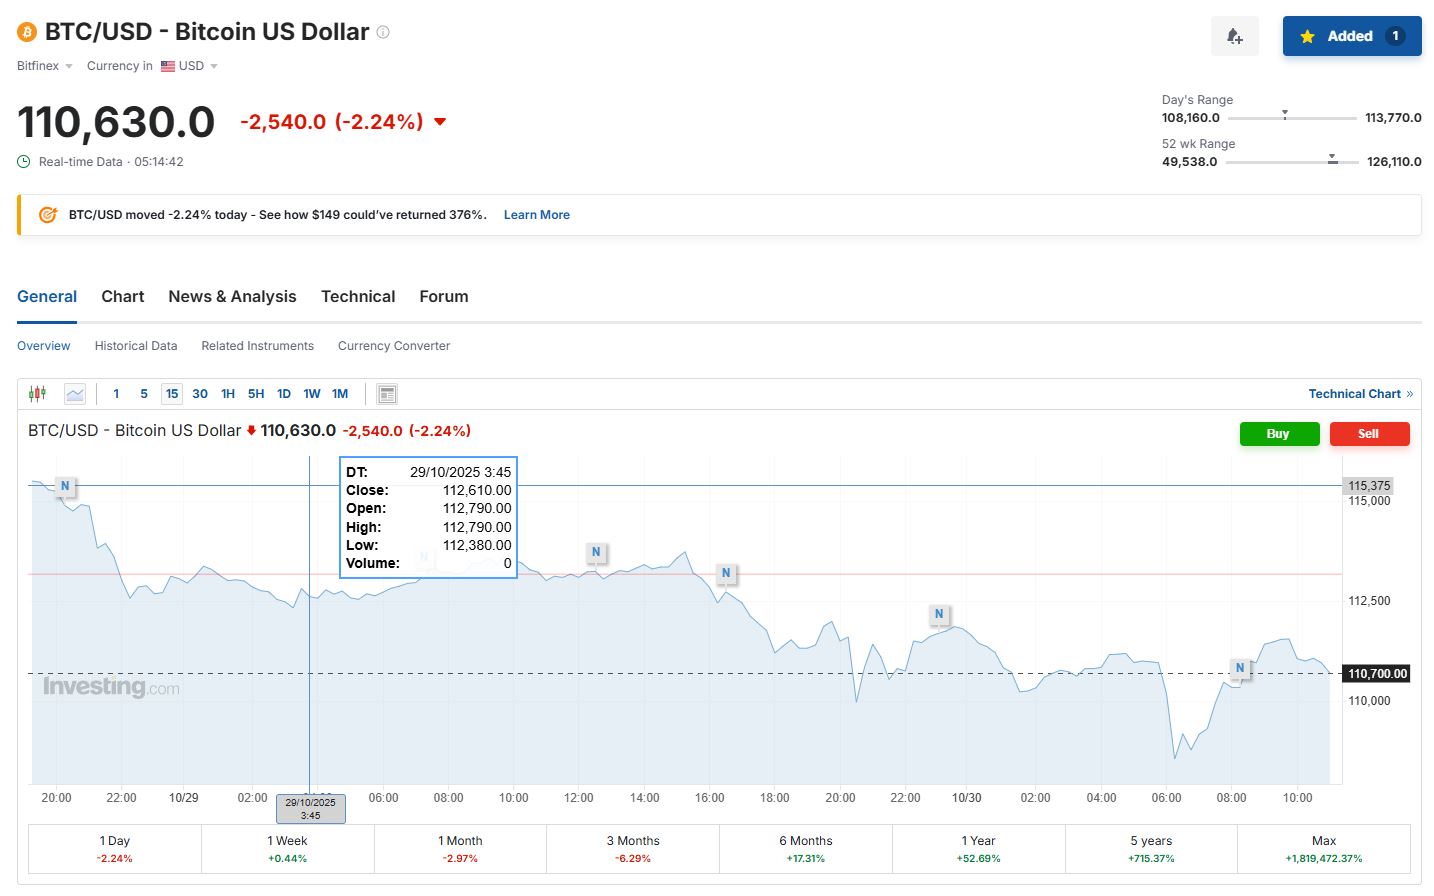Select the General tab
The width and height of the screenshot is (1434, 896).
[47, 297]
